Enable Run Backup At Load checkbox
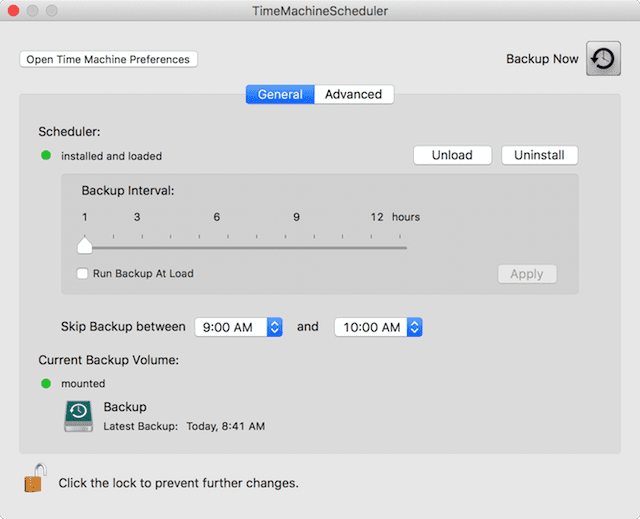Viewport: 640px width, 519px height. click(83, 273)
